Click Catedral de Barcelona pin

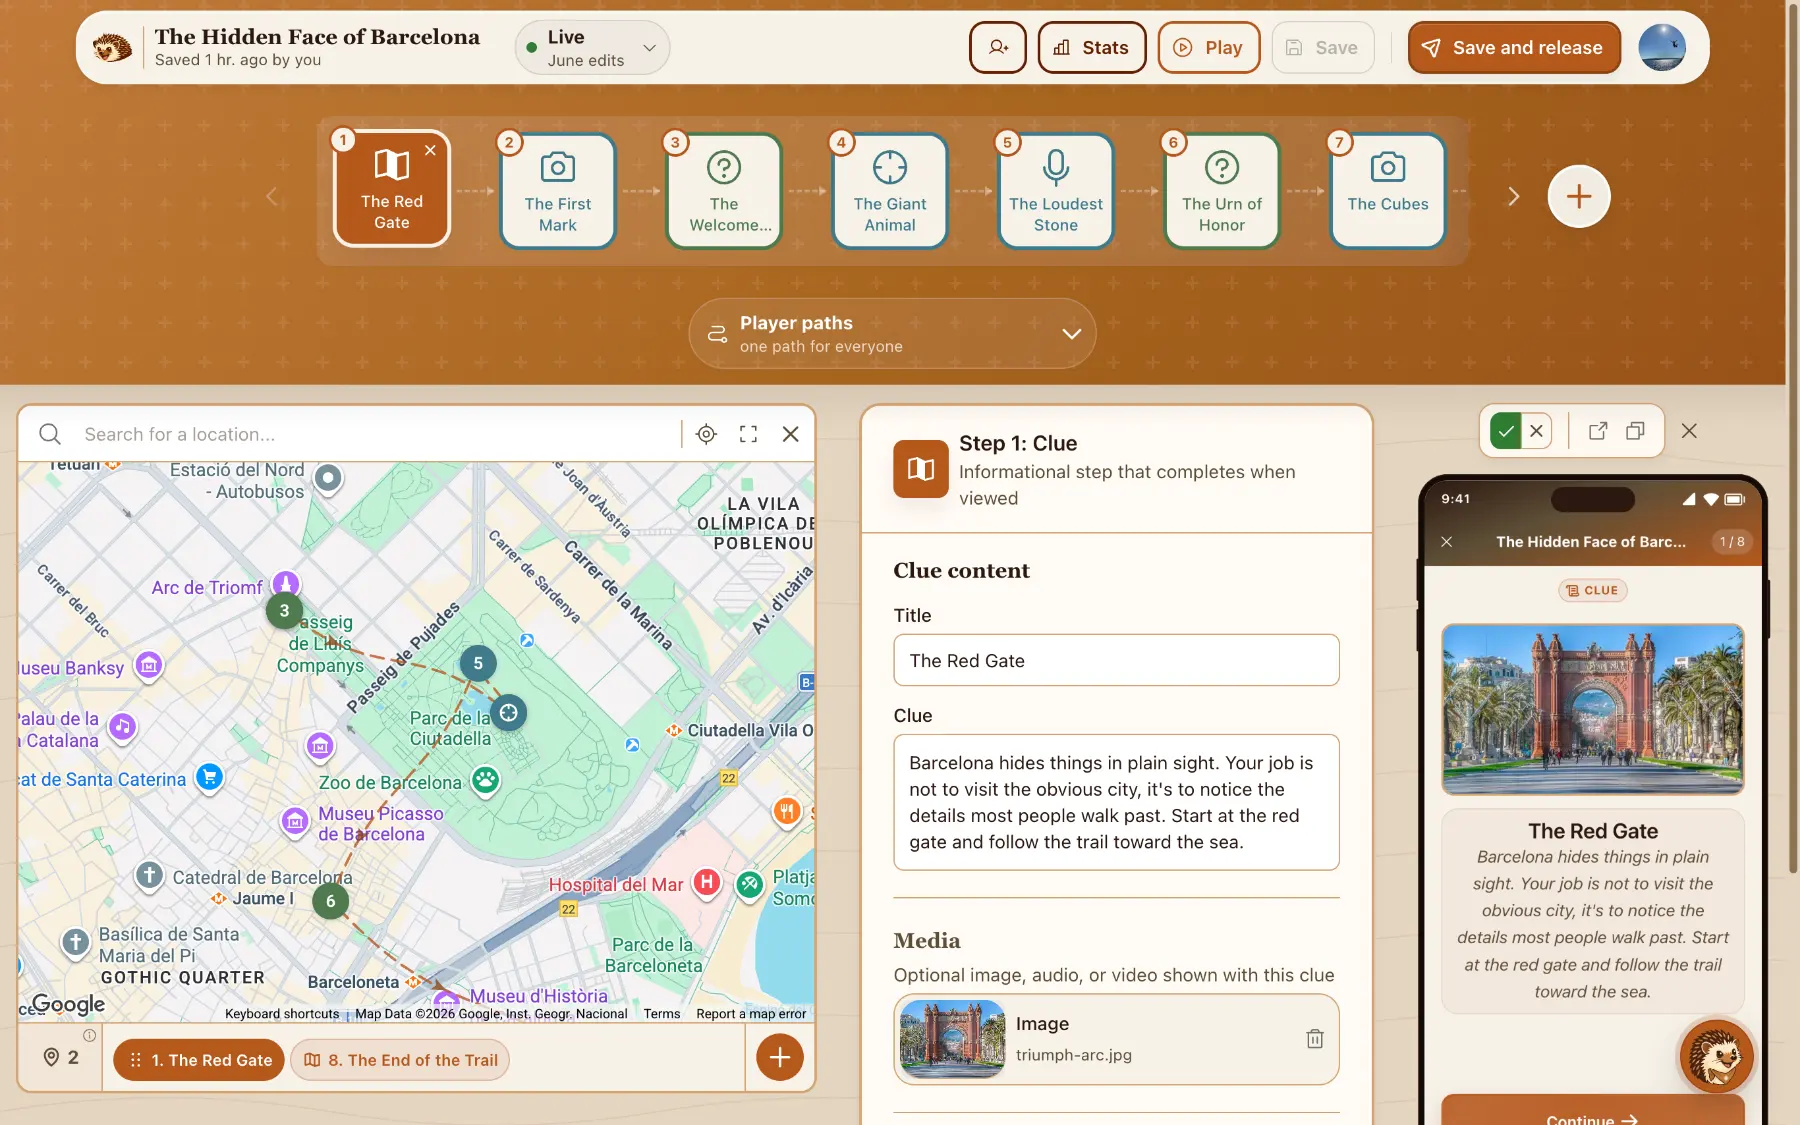coord(149,876)
